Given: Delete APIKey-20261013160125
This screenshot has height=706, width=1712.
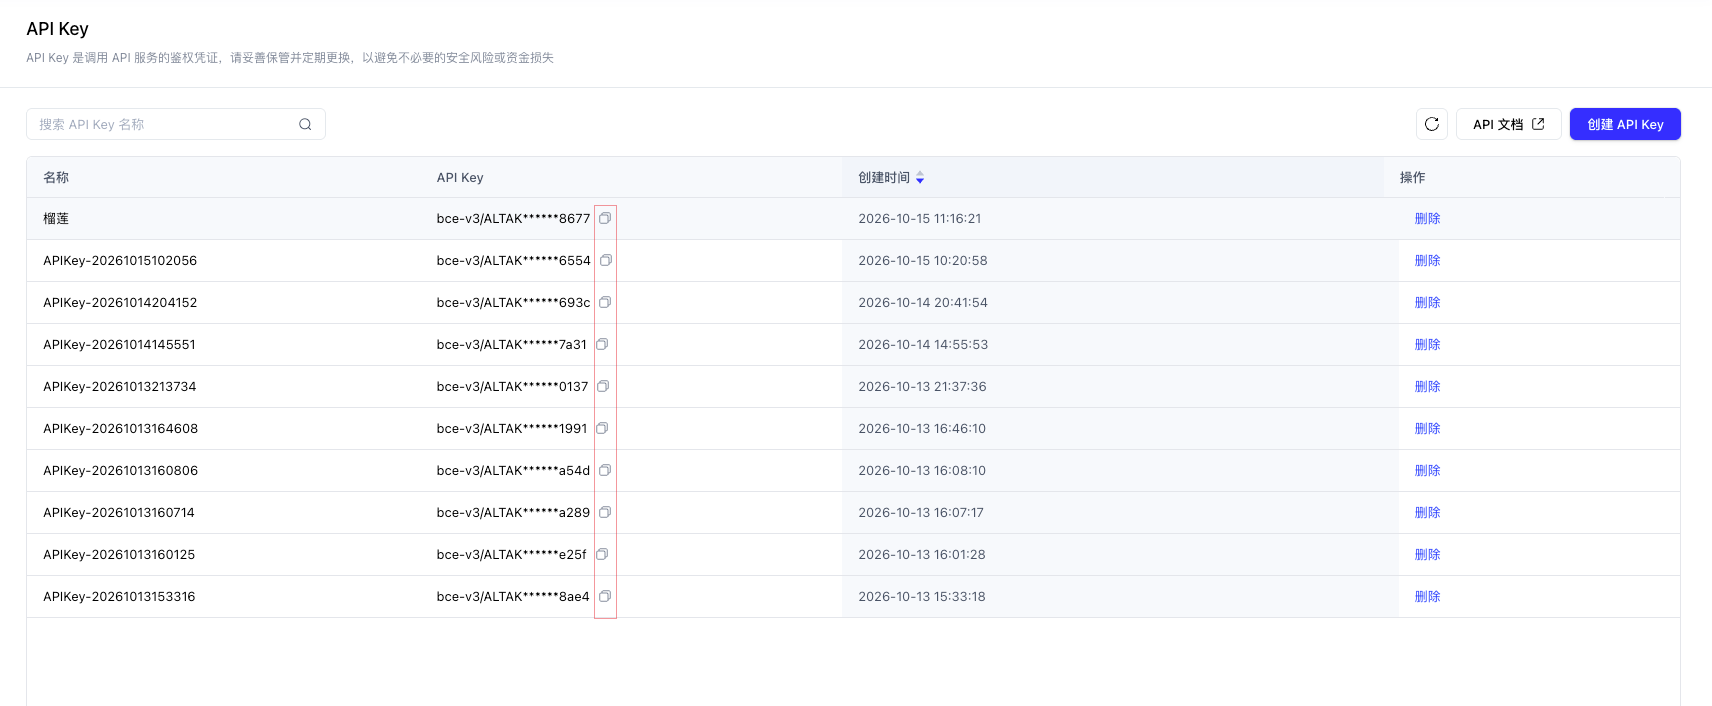Looking at the screenshot, I should click(x=1427, y=555).
